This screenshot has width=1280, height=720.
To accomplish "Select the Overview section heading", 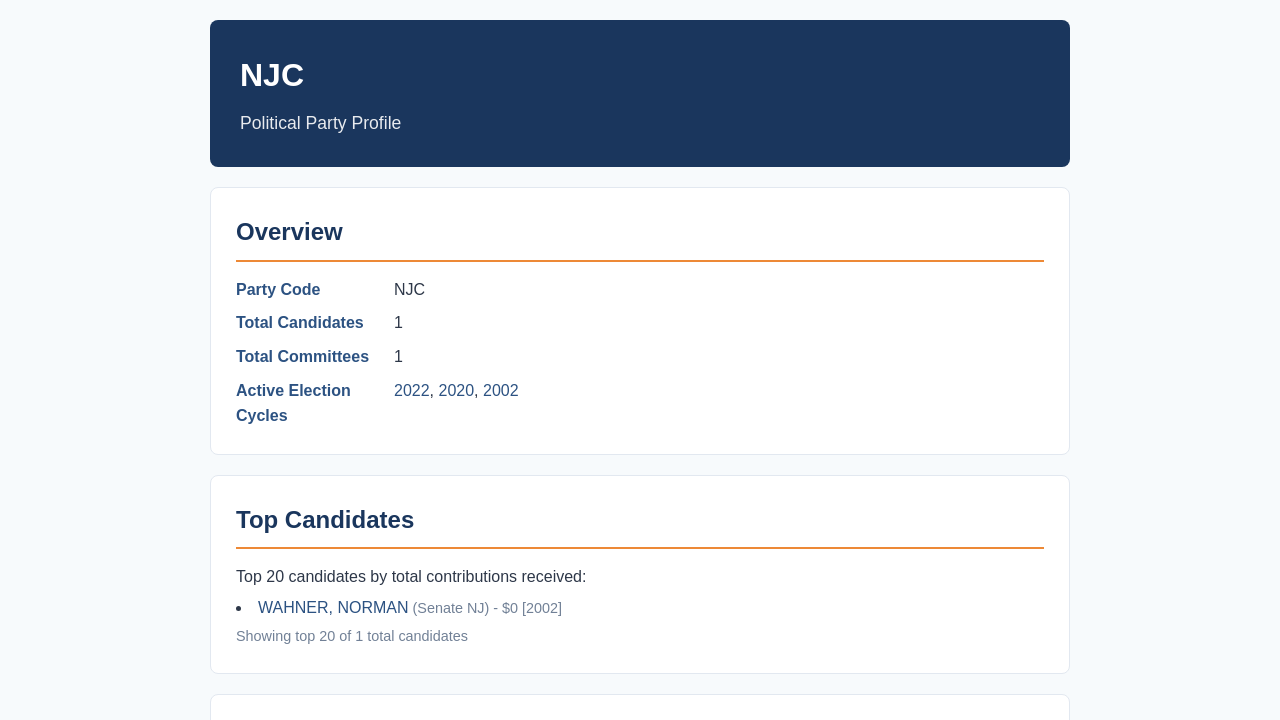I will coord(289,232).
